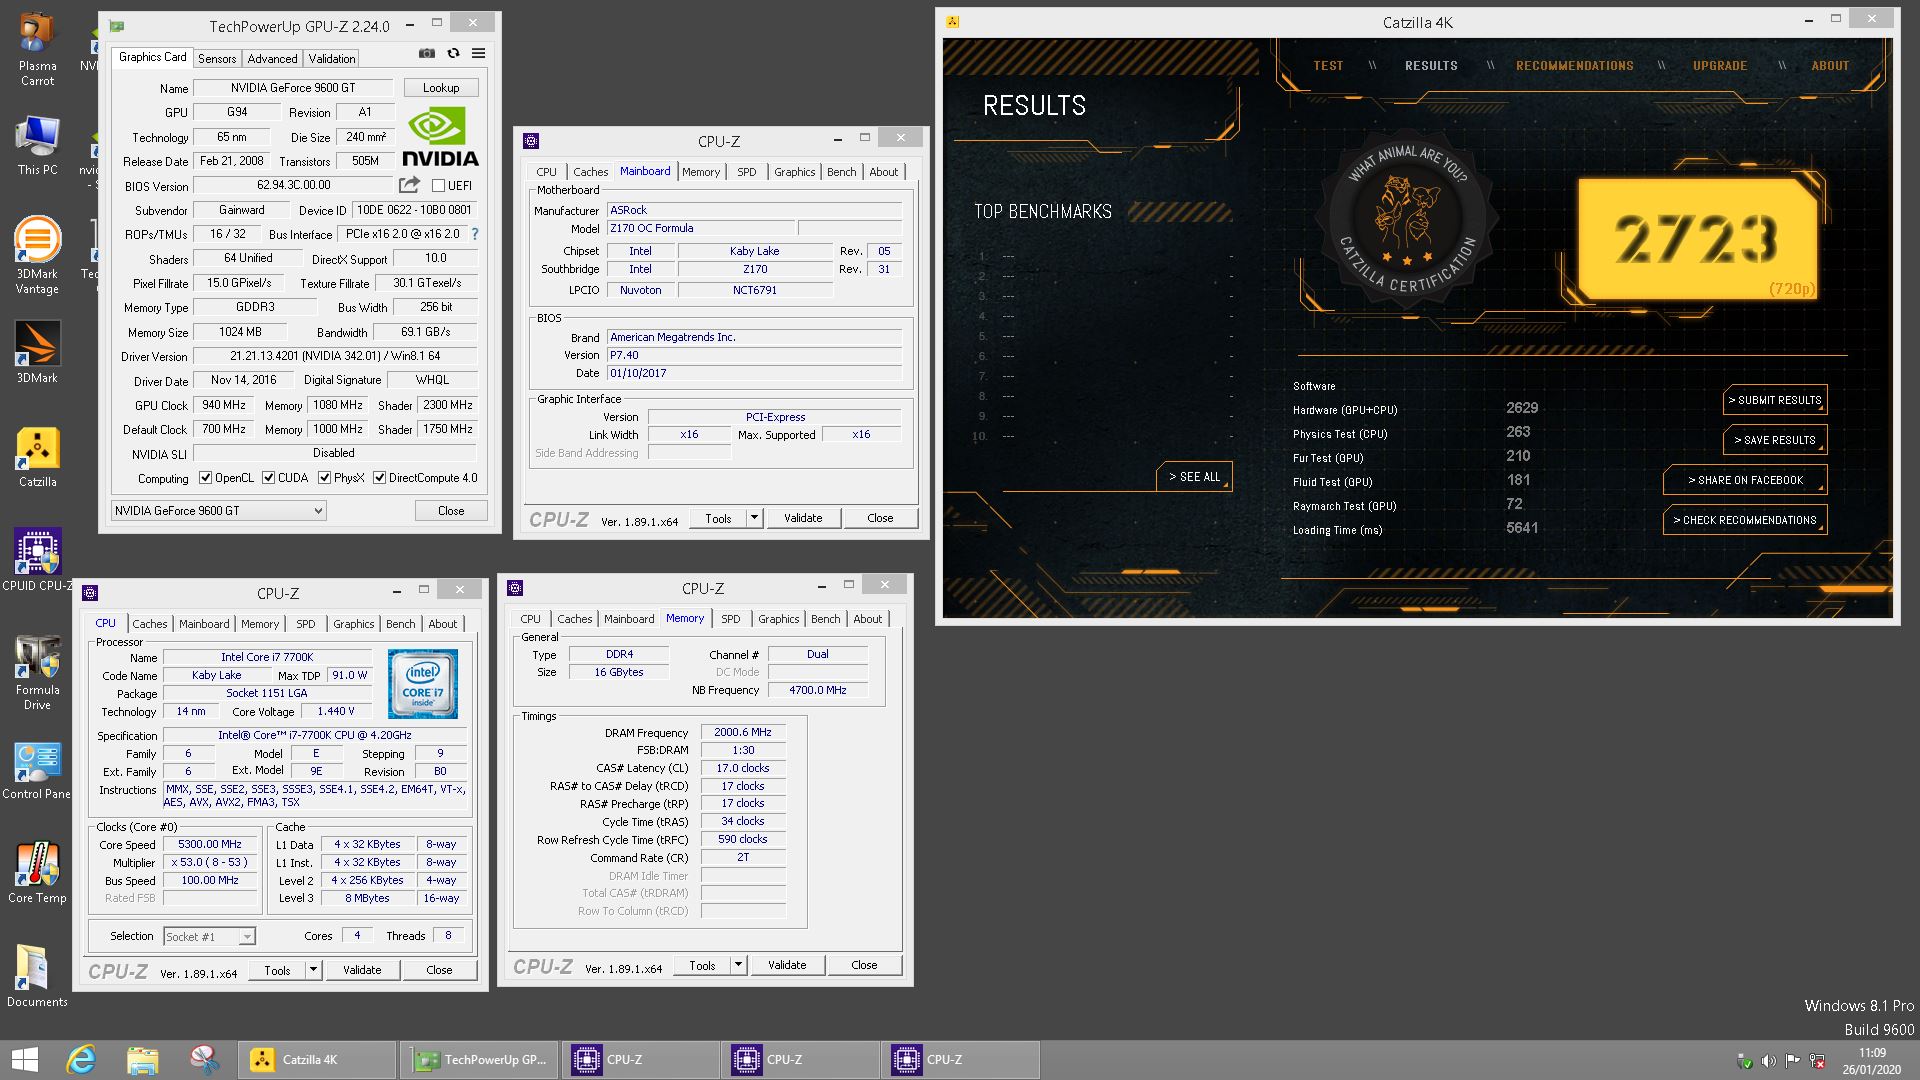Image resolution: width=1920 pixels, height=1080 pixels.
Task: Open Windows Start button
Action: pyautogui.click(x=24, y=1060)
